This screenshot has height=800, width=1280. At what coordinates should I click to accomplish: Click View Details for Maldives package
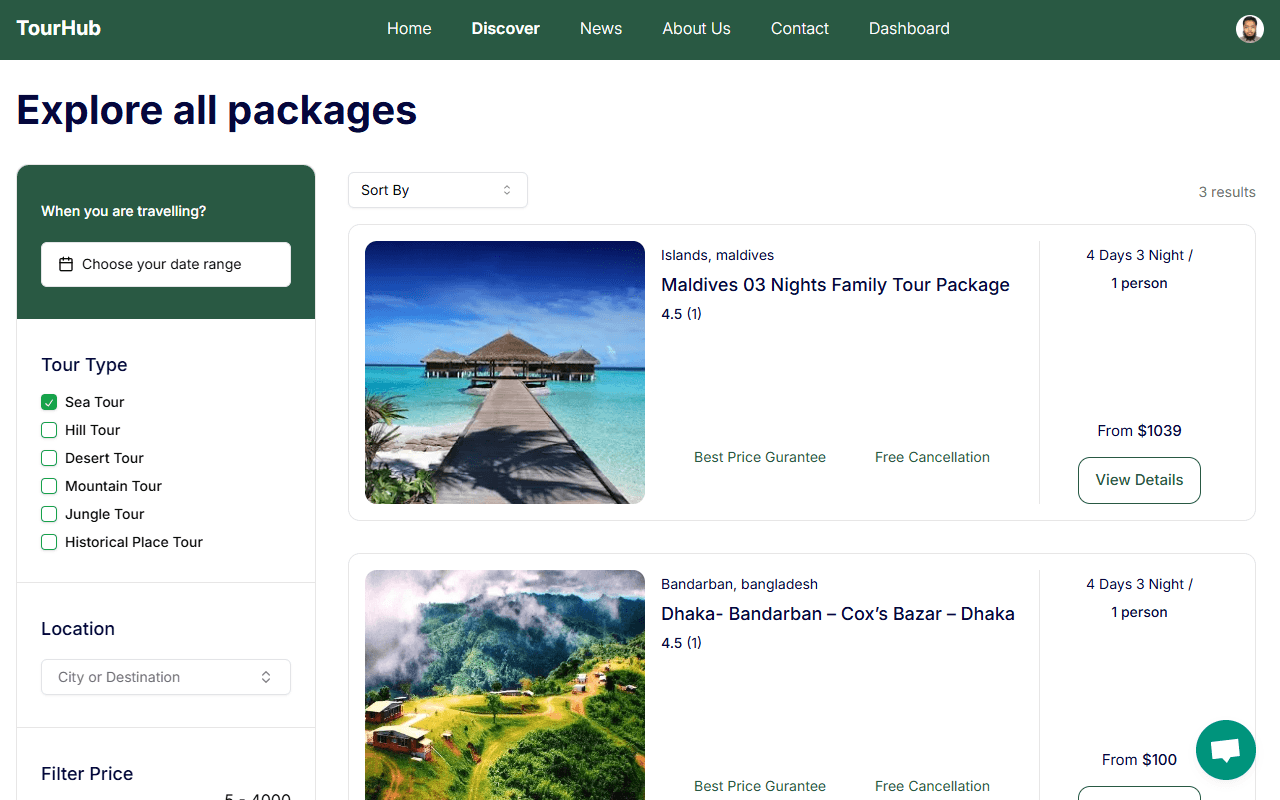point(1139,480)
